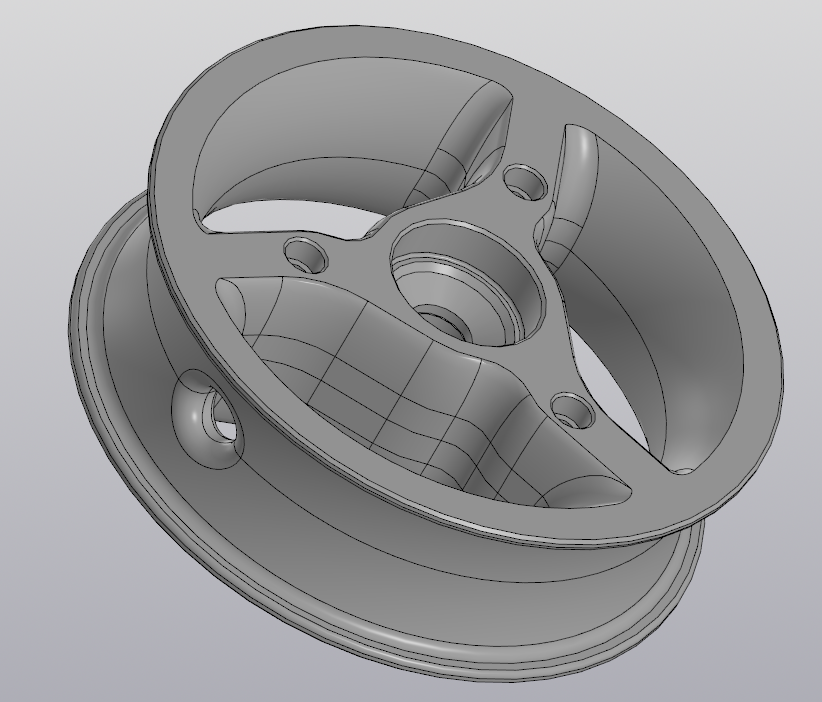Image resolution: width=822 pixels, height=702 pixels.
Task: Select the valve stem hole on the rim barrel
Action: pos(209,419)
